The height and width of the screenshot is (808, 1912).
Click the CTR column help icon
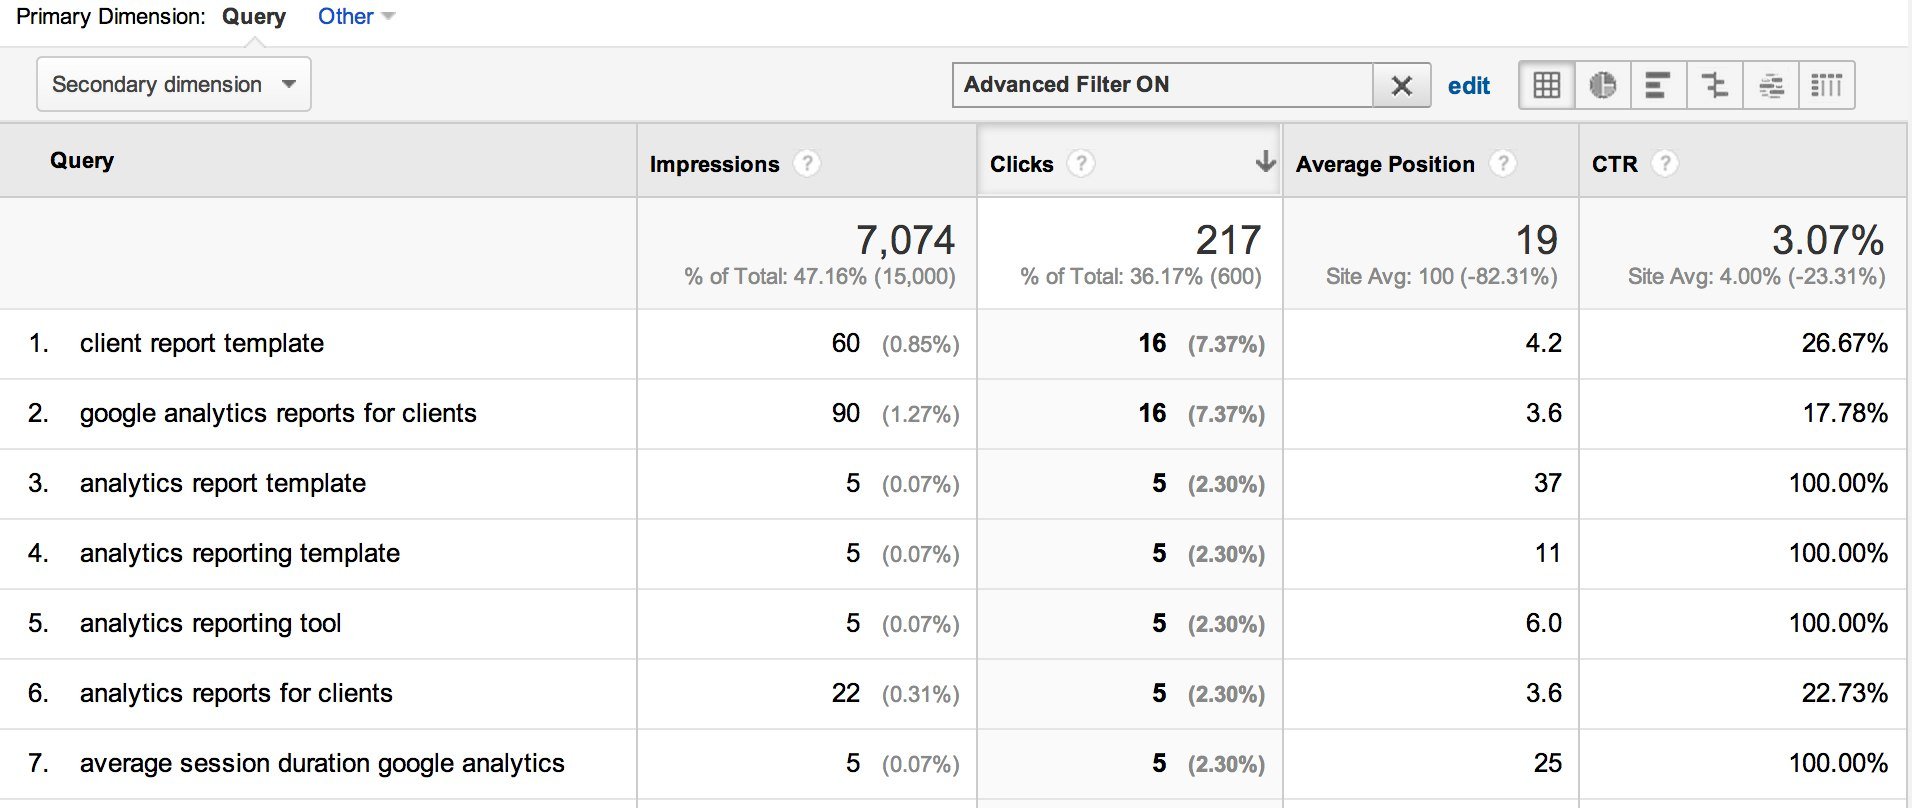[1664, 163]
